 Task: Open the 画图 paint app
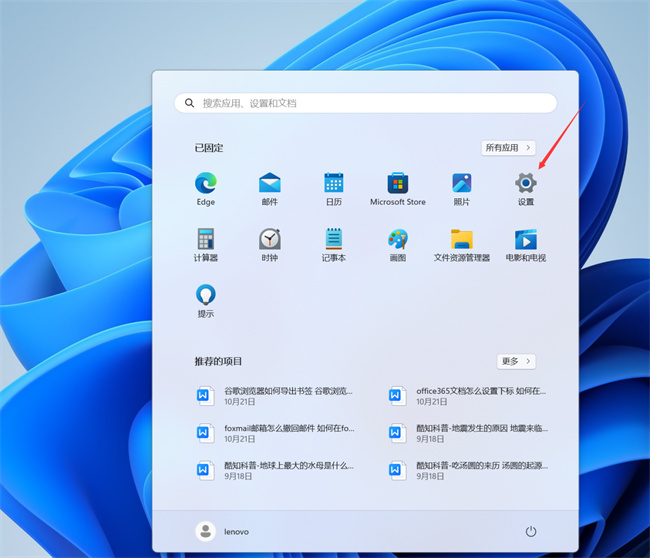[x=398, y=245]
